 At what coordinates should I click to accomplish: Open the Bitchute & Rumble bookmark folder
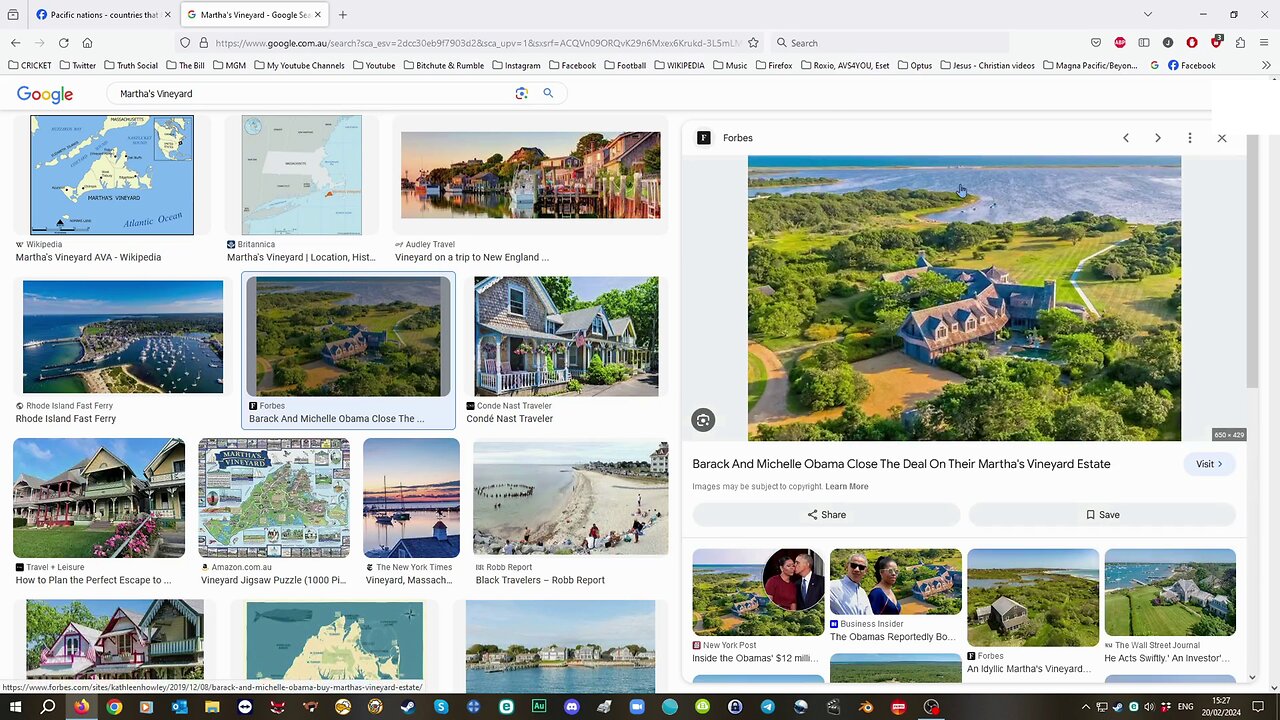click(444, 65)
